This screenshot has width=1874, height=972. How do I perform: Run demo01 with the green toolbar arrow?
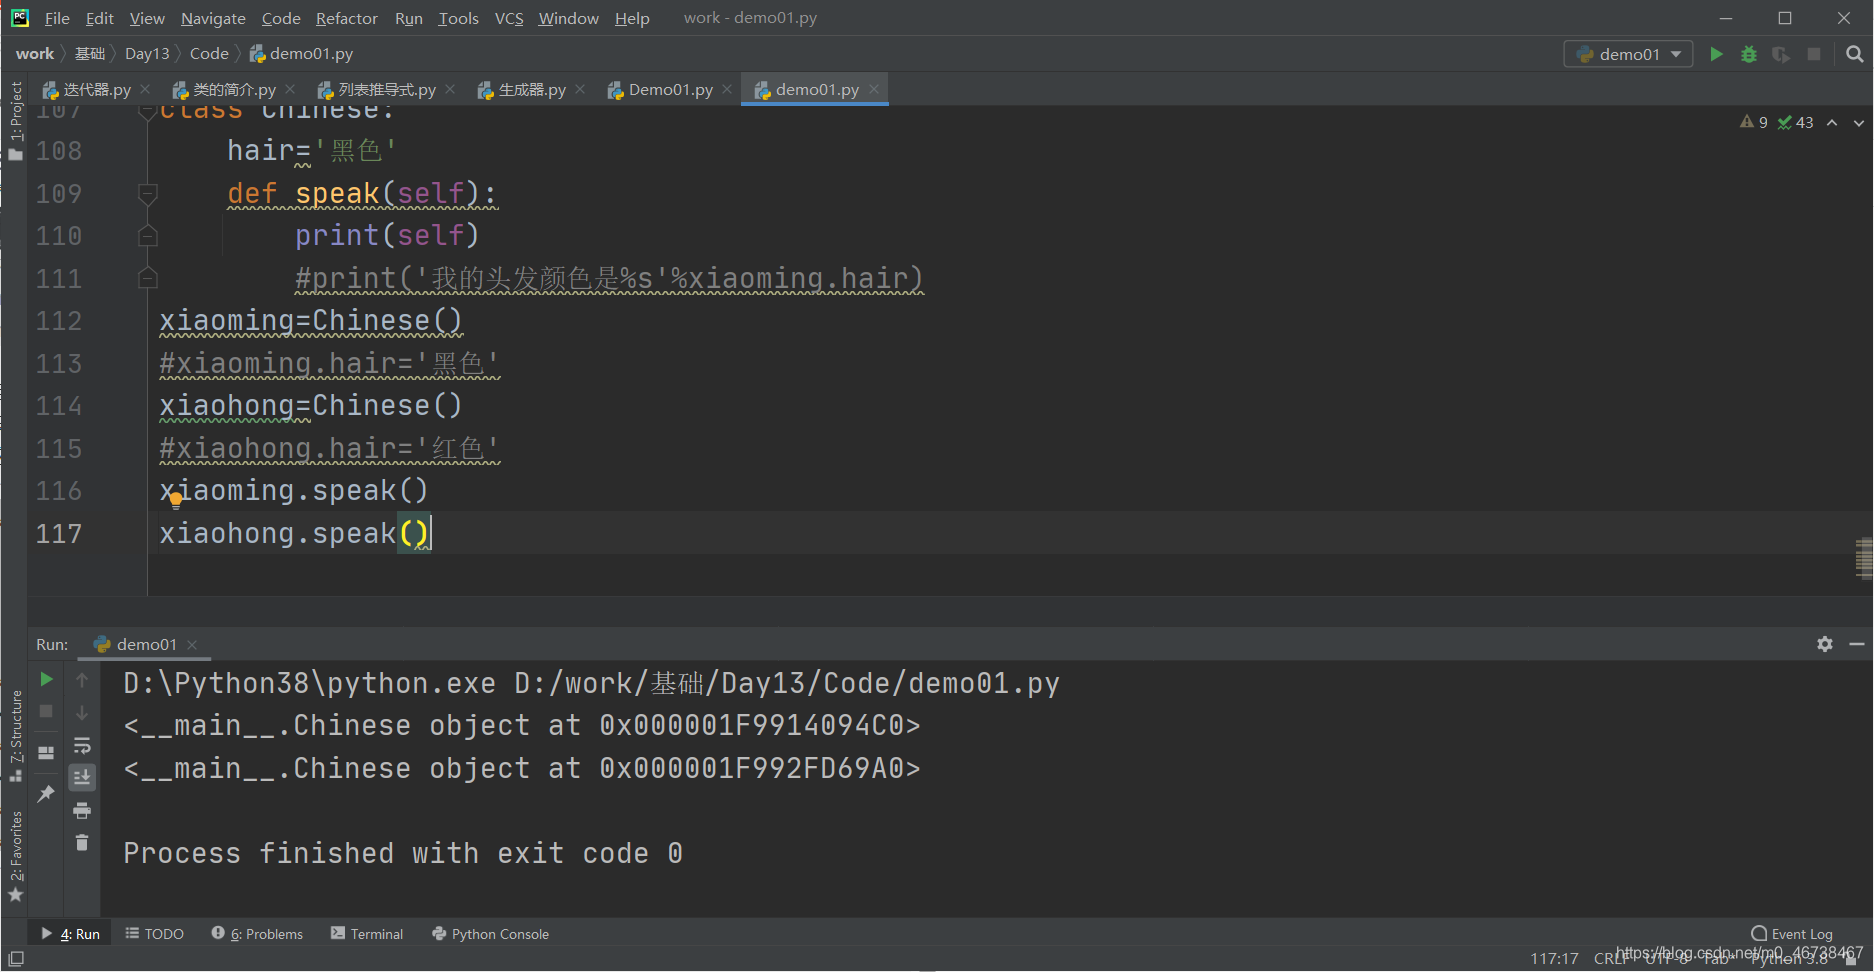pos(1716,54)
